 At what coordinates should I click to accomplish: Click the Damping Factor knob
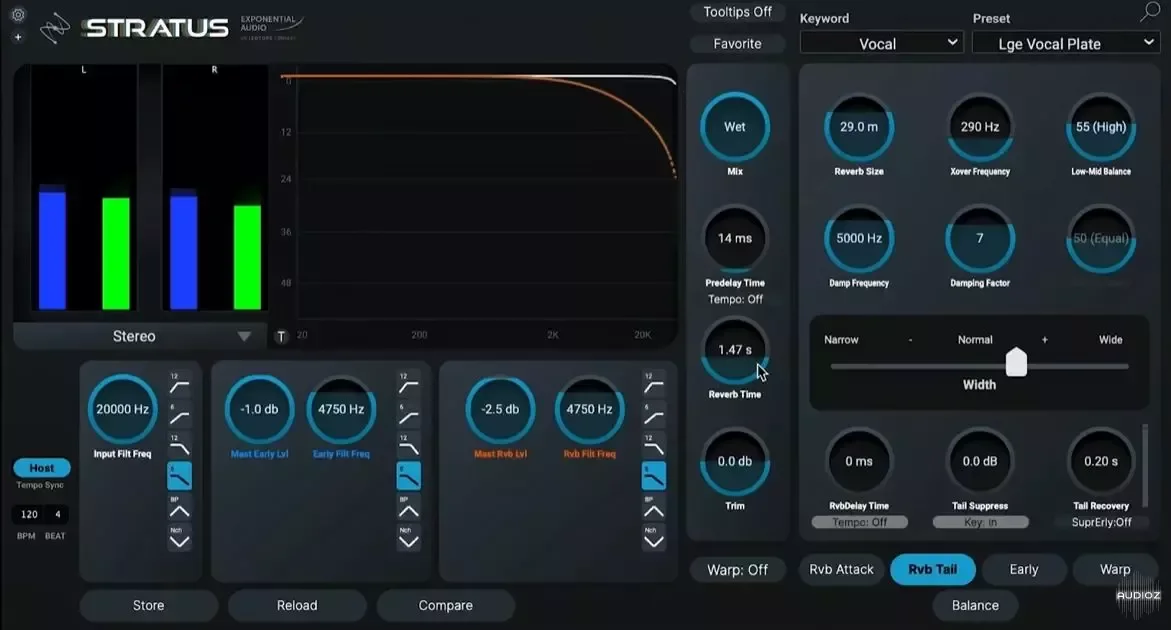980,238
